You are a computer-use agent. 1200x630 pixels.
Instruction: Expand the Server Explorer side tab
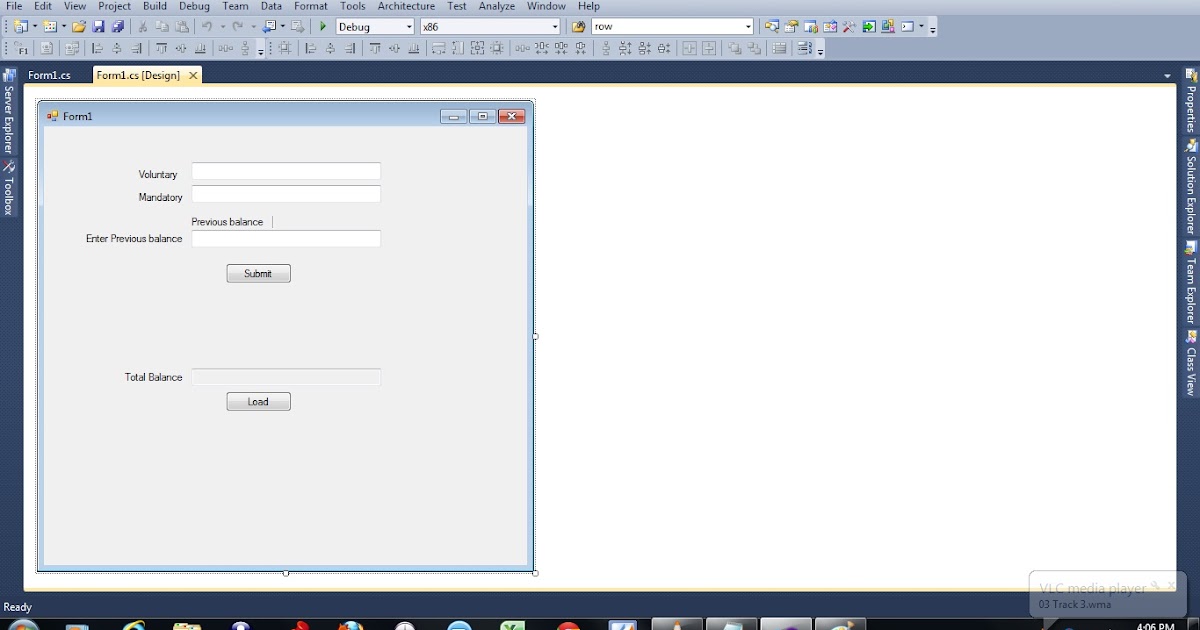pos(9,110)
